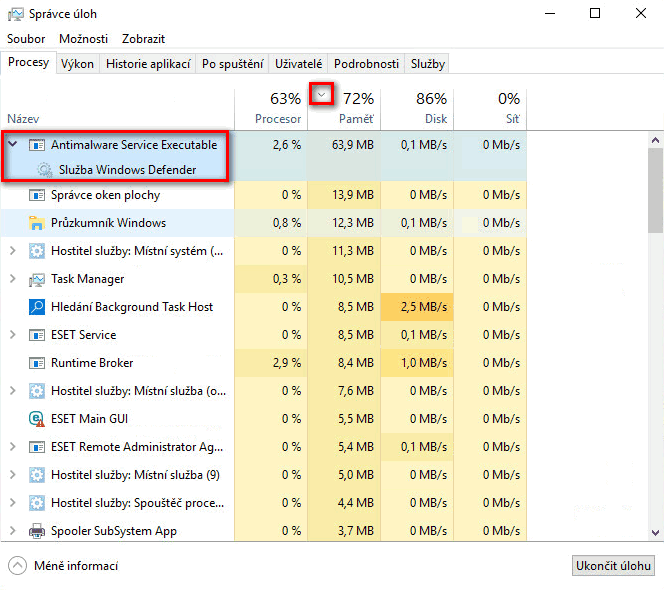Screen dimensions: 664x590
Task: Click the Task Manager title bar icon
Action: (x=16, y=14)
